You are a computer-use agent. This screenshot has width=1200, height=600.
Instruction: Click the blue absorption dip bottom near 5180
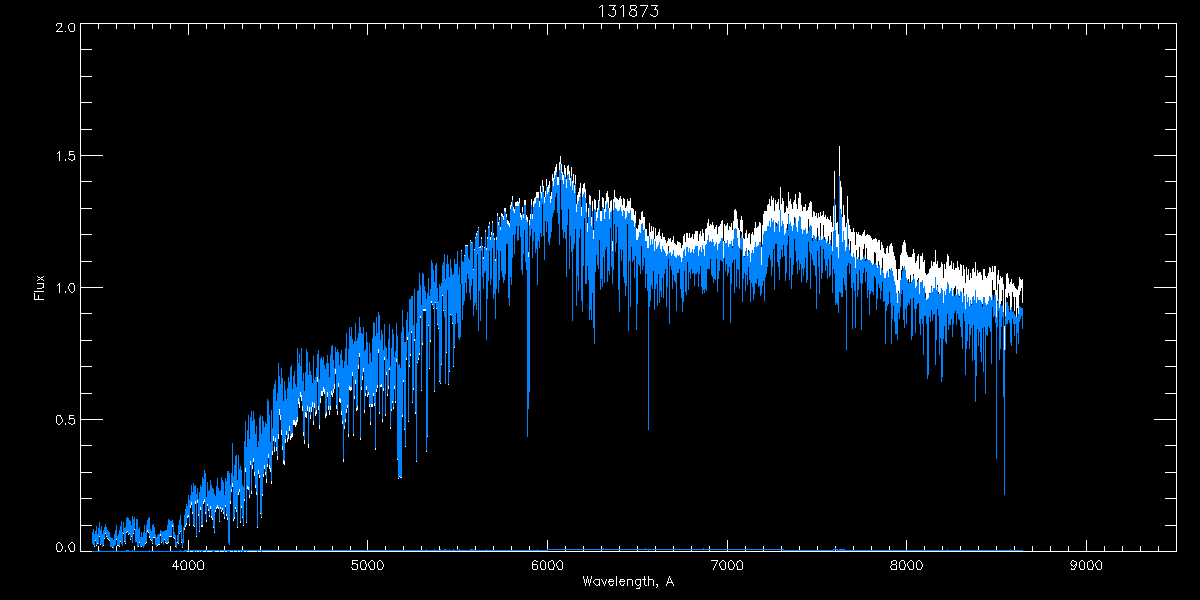coord(400,477)
